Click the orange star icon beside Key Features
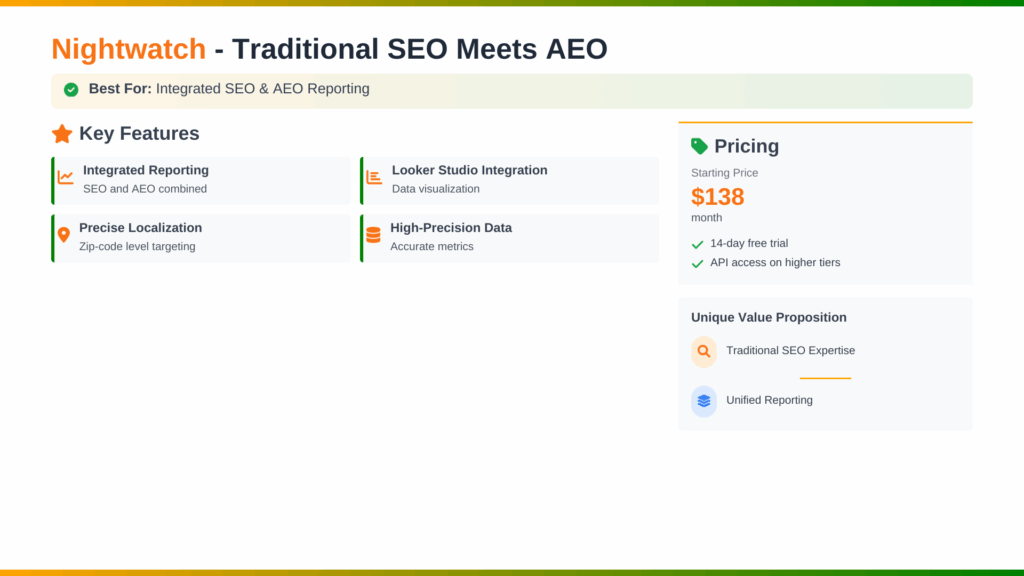Screen dimensions: 1024x576 [62, 134]
